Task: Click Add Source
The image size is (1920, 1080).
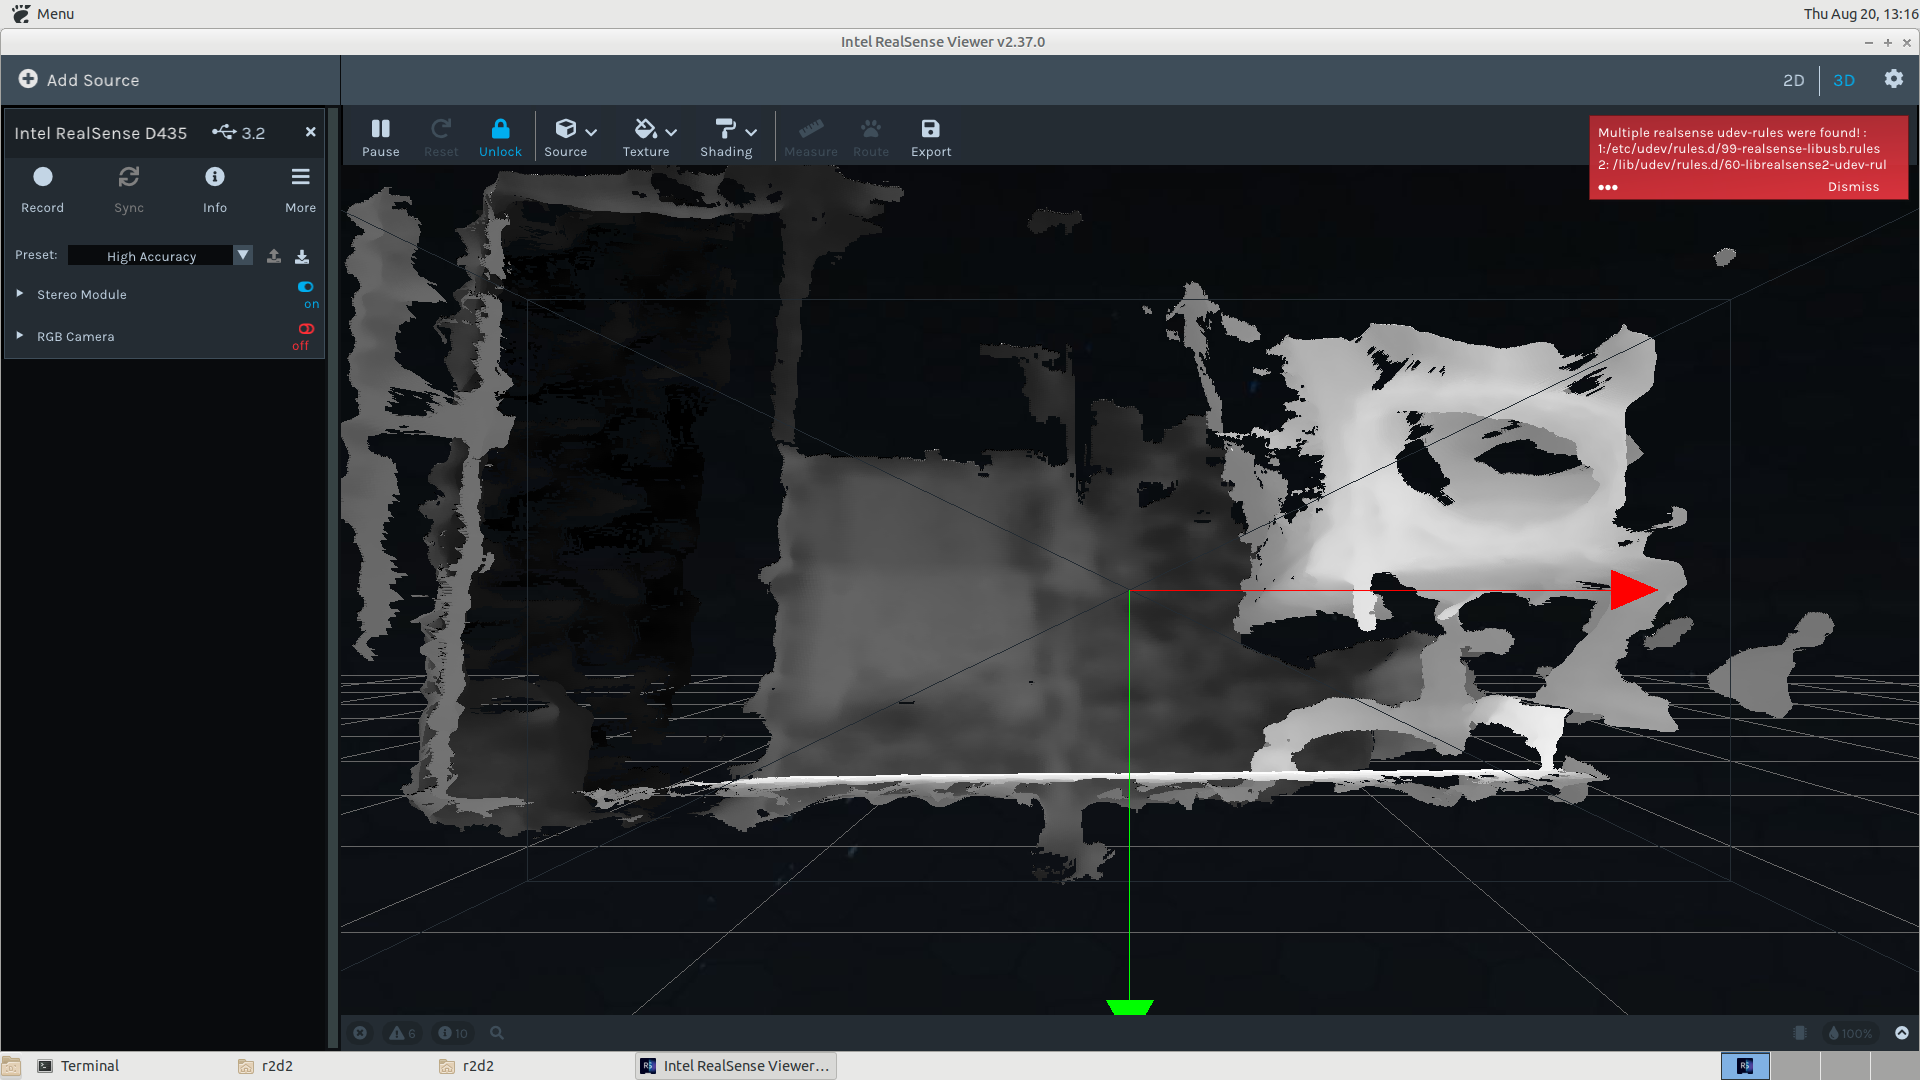Action: (x=78, y=80)
